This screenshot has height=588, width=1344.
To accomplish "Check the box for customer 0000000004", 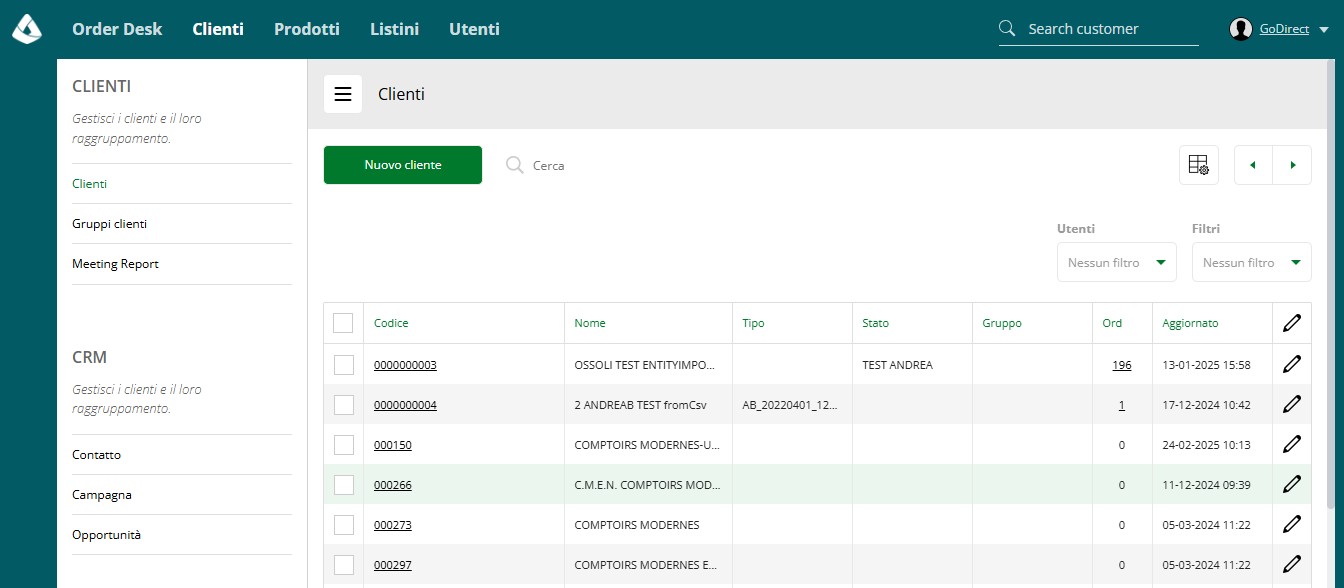I will click(x=343, y=405).
